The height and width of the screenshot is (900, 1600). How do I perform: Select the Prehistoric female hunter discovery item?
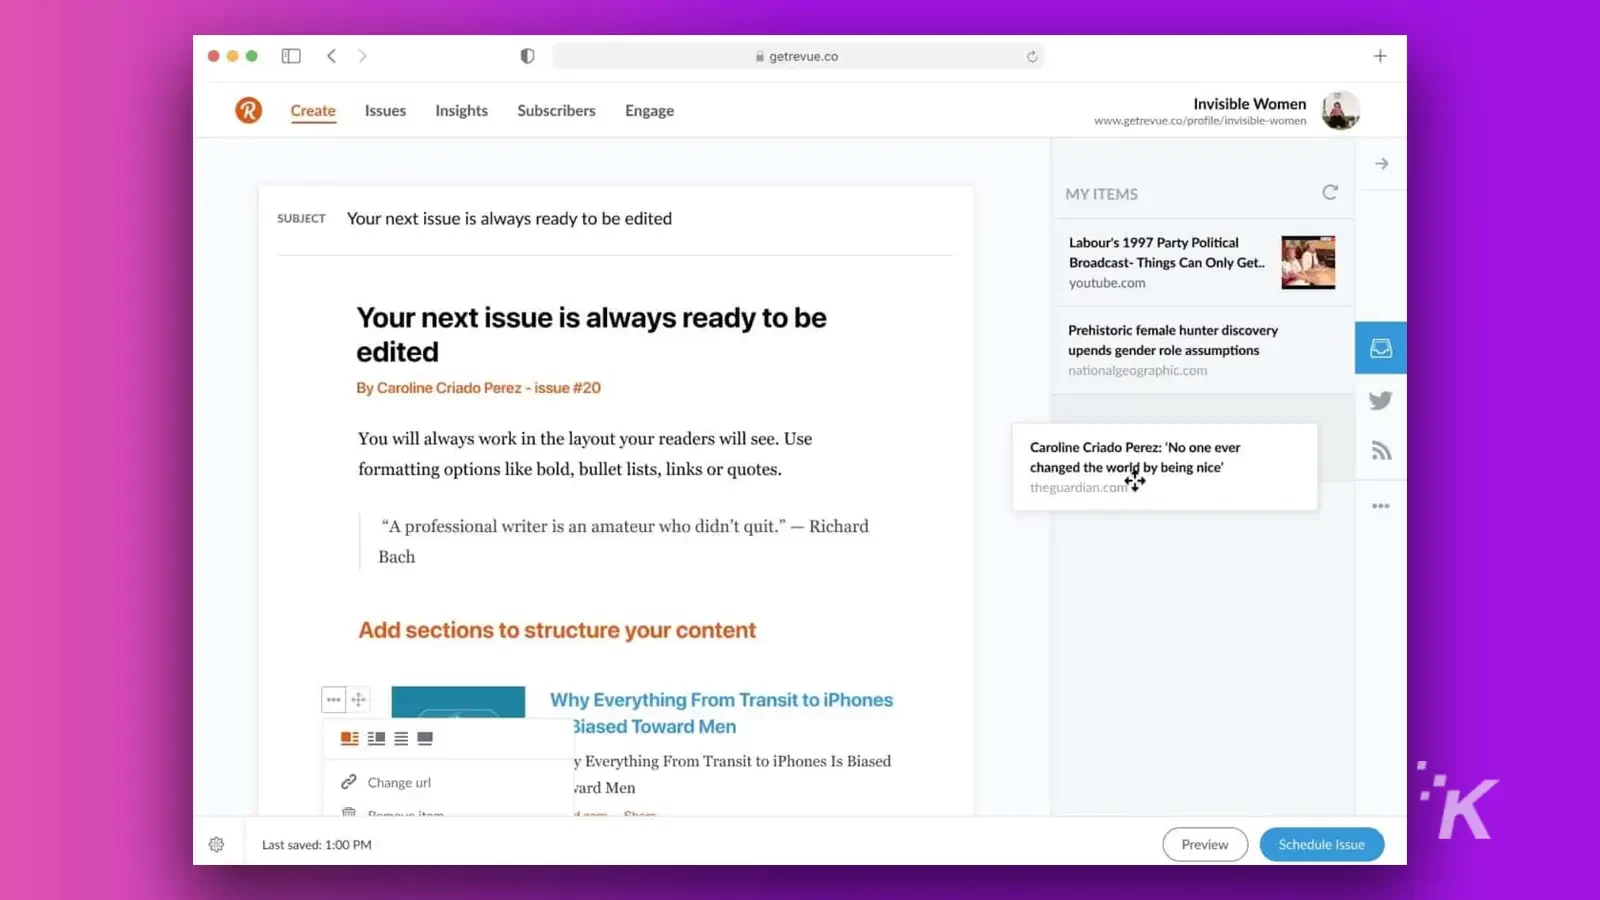click(1202, 350)
